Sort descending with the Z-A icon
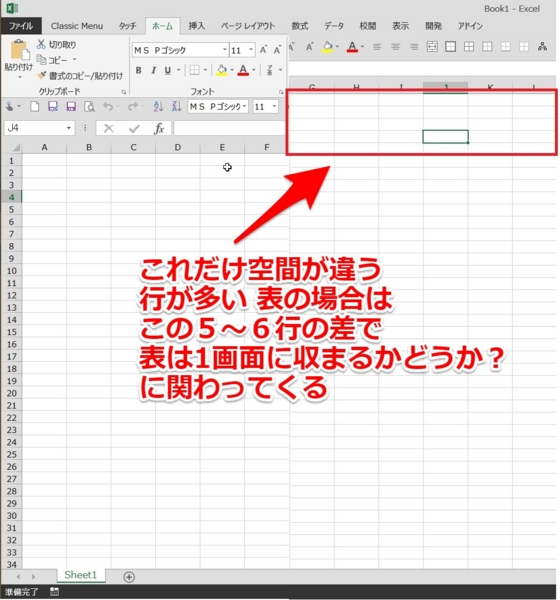 [x=176, y=106]
